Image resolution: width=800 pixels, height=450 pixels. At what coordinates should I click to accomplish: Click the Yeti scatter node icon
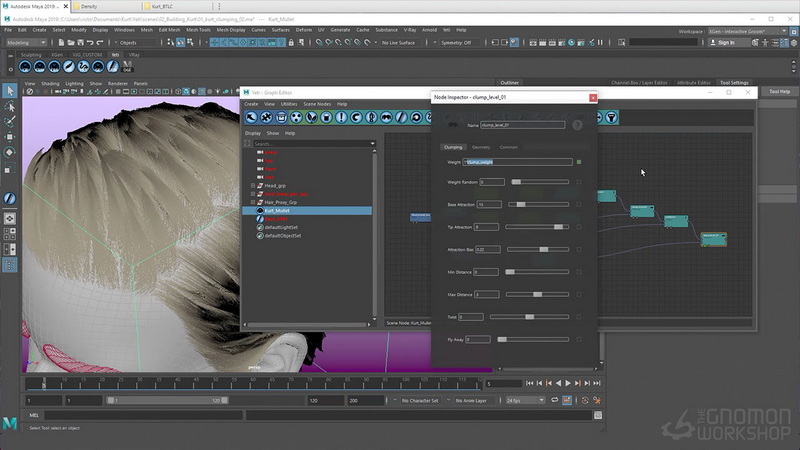[296, 117]
